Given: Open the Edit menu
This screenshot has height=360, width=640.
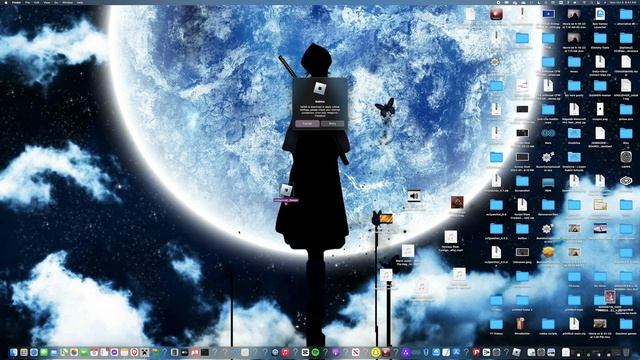Looking at the screenshot, I should (x=36, y=2).
